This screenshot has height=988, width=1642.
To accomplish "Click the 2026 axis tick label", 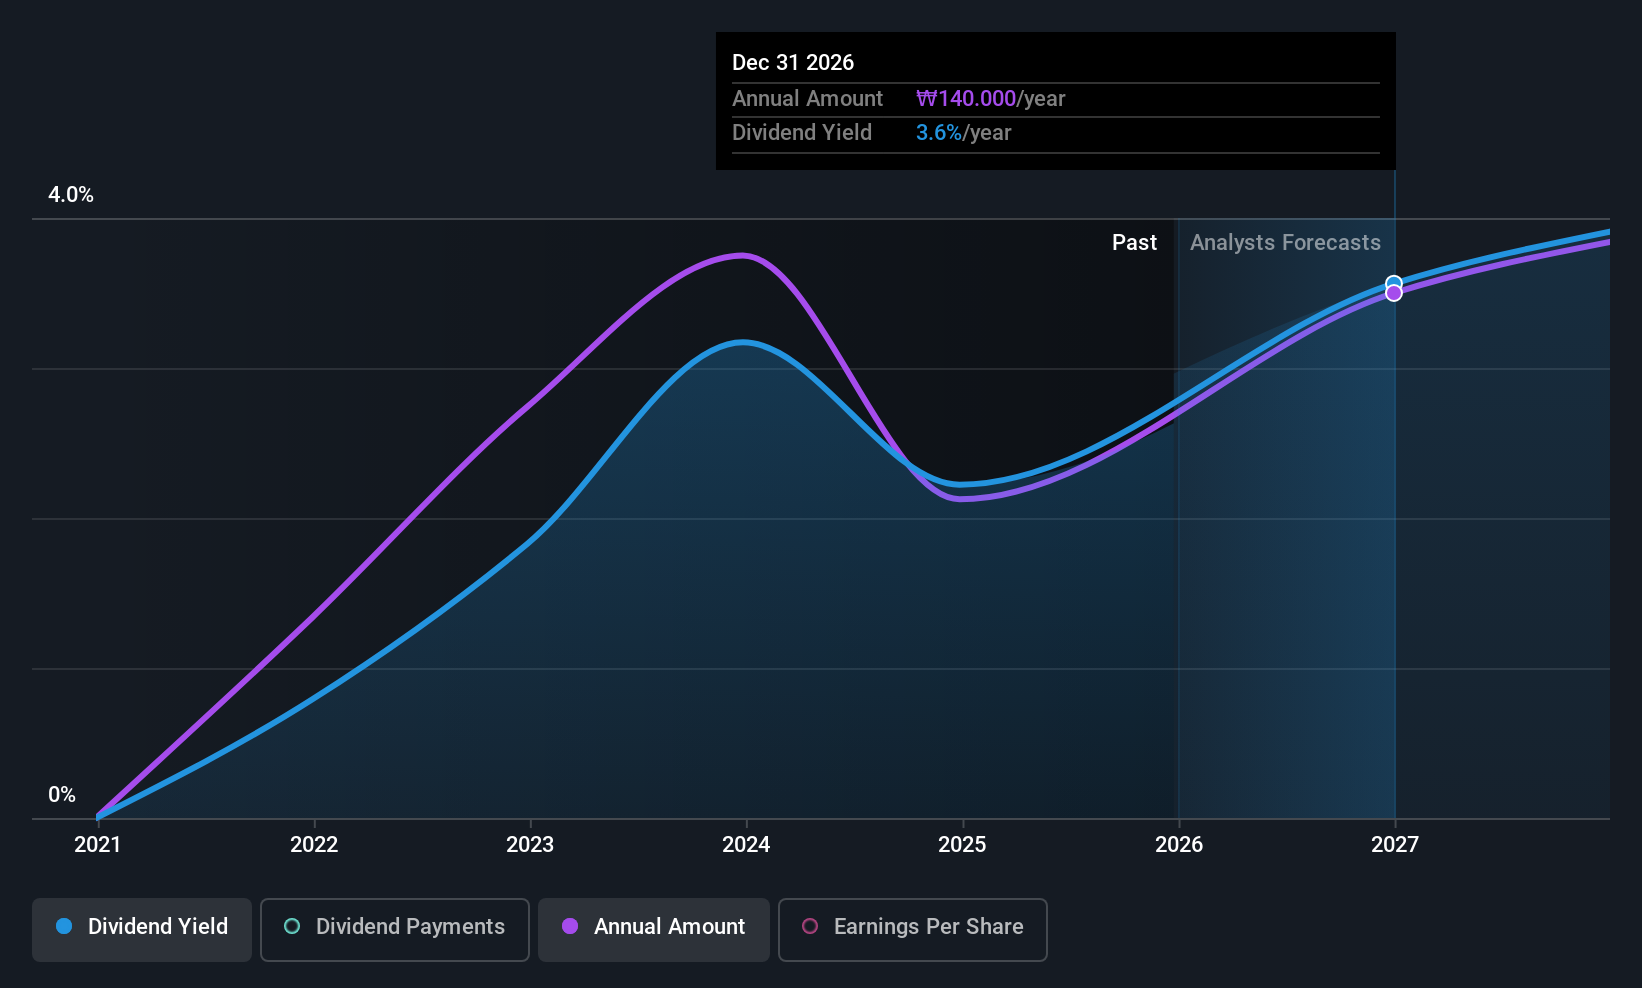I will click(1179, 844).
